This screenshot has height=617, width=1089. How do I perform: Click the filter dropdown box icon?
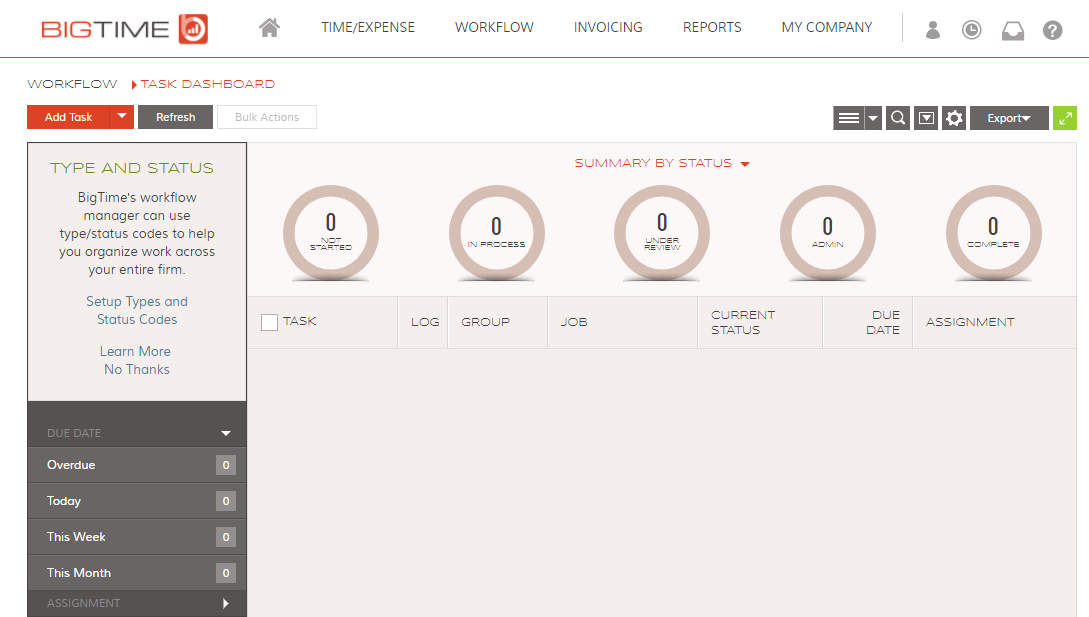point(926,118)
